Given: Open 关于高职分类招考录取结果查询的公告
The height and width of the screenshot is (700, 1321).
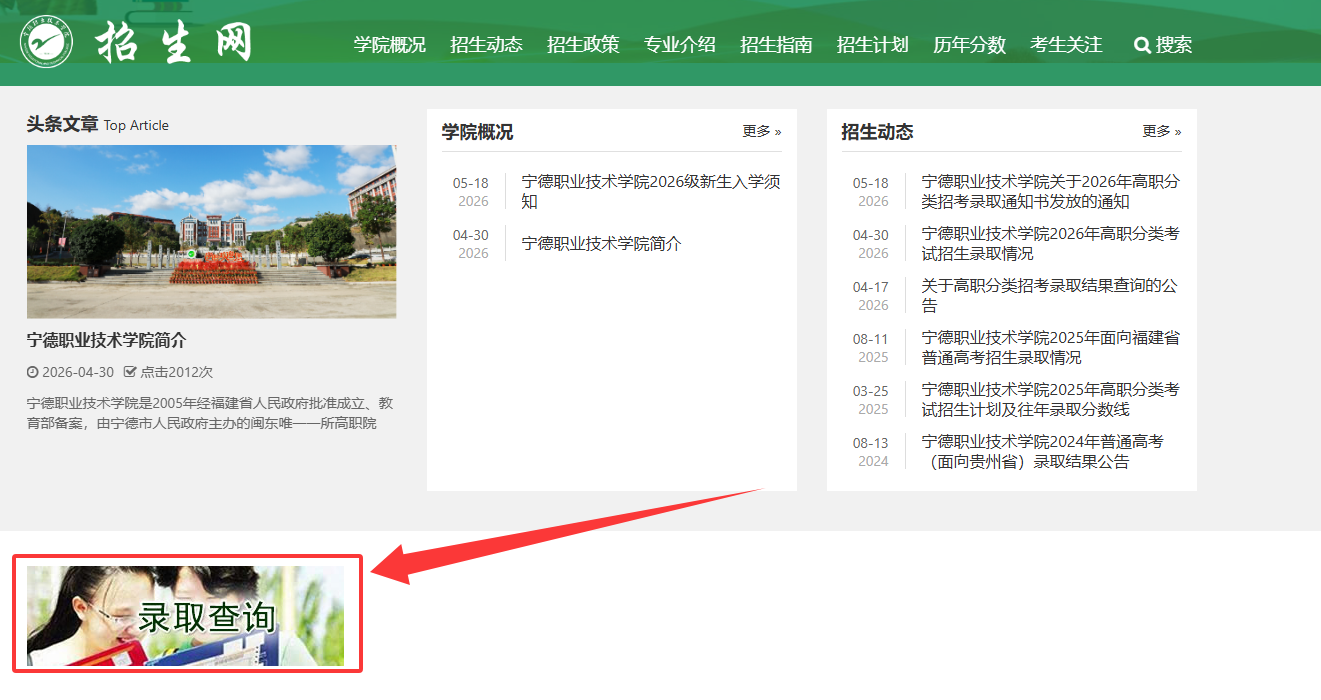Looking at the screenshot, I should pyautogui.click(x=1050, y=296).
